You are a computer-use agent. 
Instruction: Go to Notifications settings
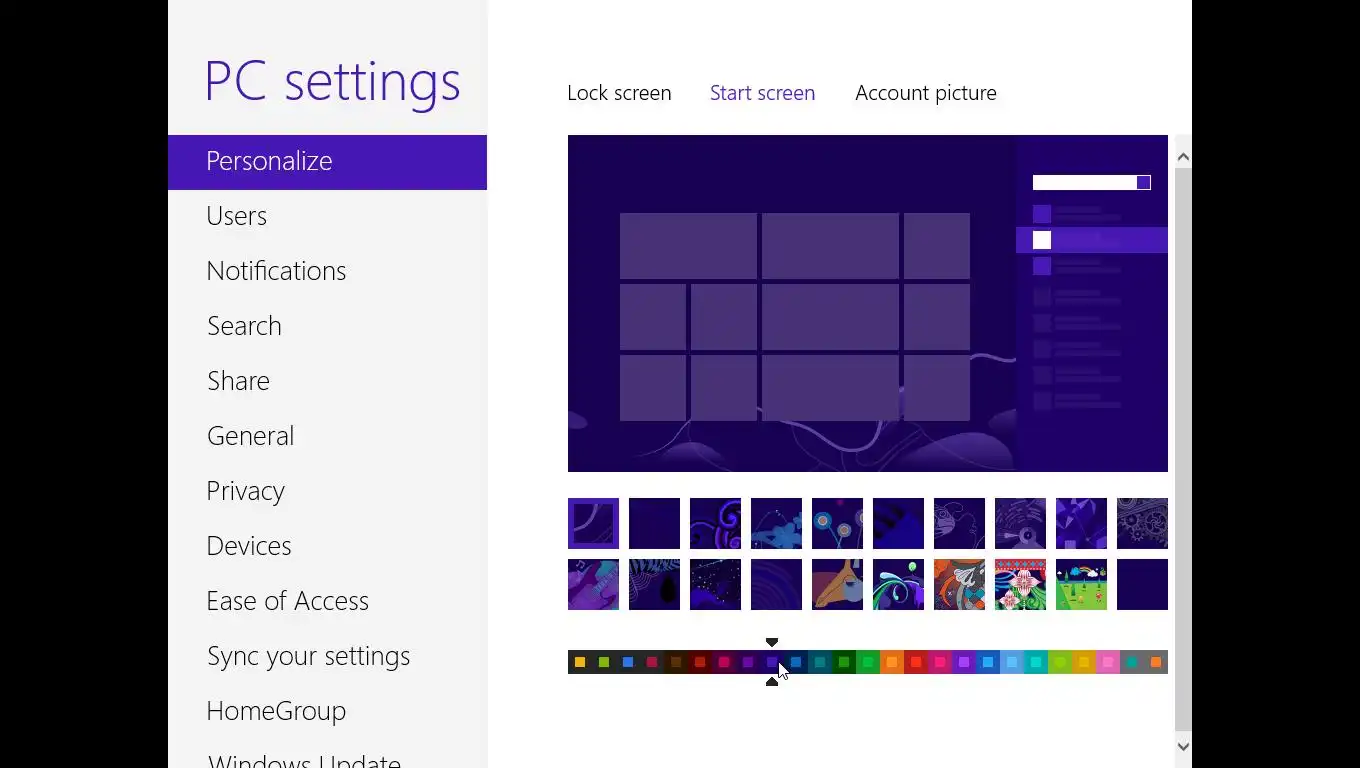pos(276,271)
